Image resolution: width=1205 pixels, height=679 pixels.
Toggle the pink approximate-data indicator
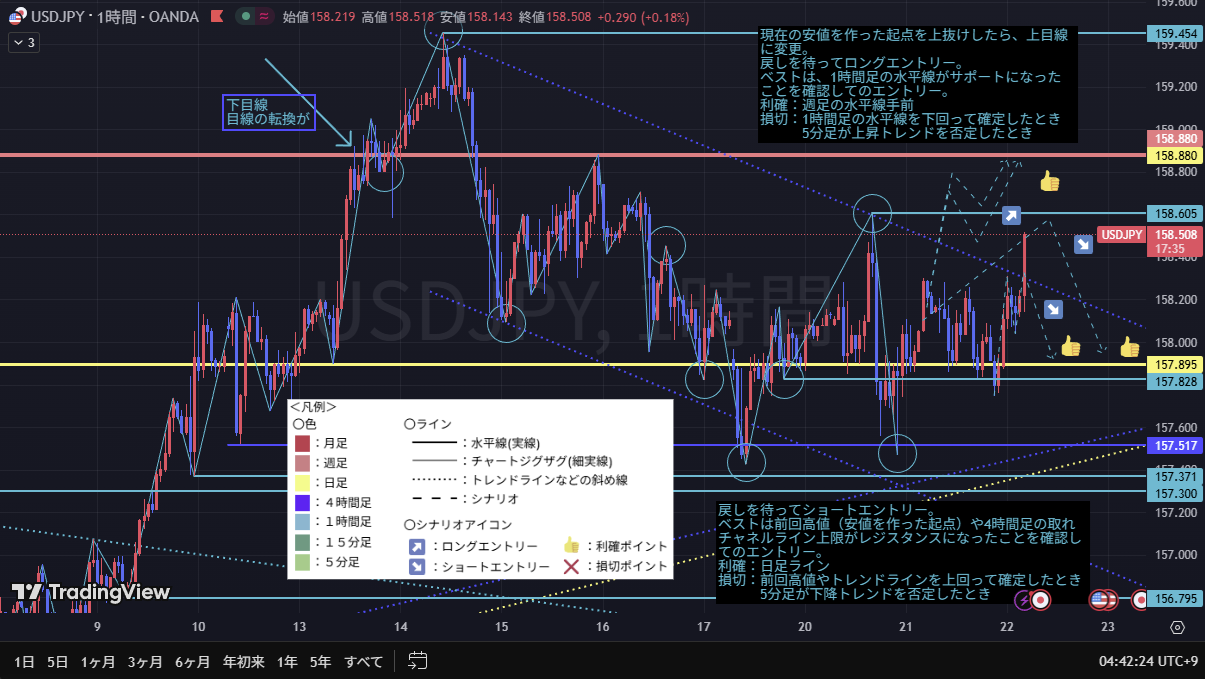263,17
